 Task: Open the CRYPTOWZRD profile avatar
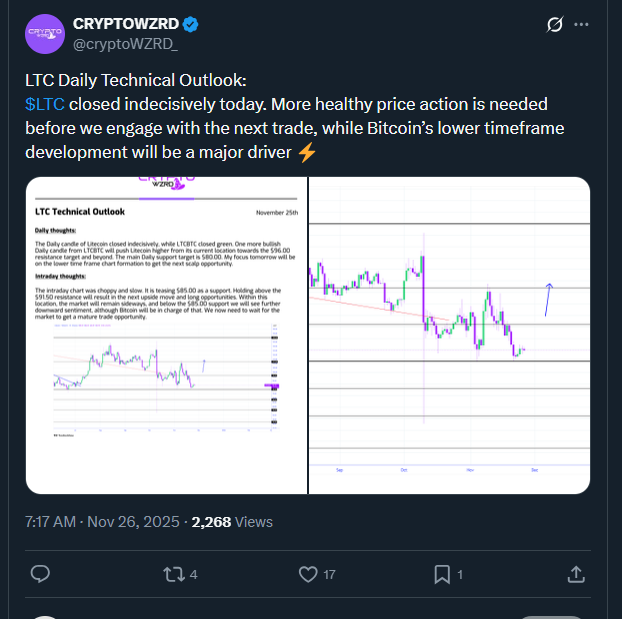point(45,35)
